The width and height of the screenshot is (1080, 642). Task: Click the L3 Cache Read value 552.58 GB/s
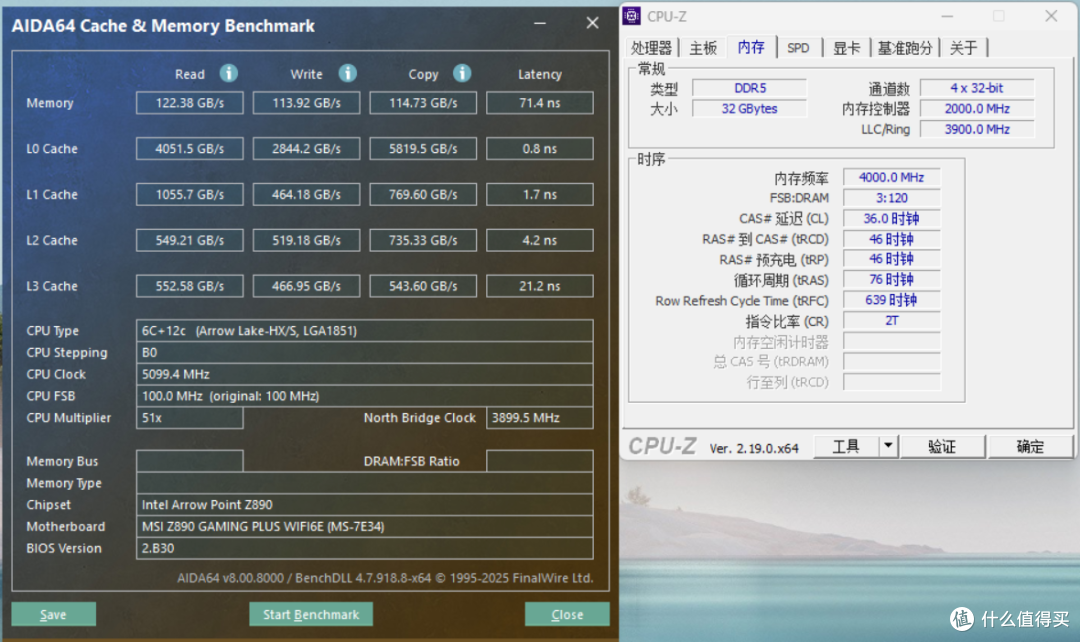[x=189, y=286]
